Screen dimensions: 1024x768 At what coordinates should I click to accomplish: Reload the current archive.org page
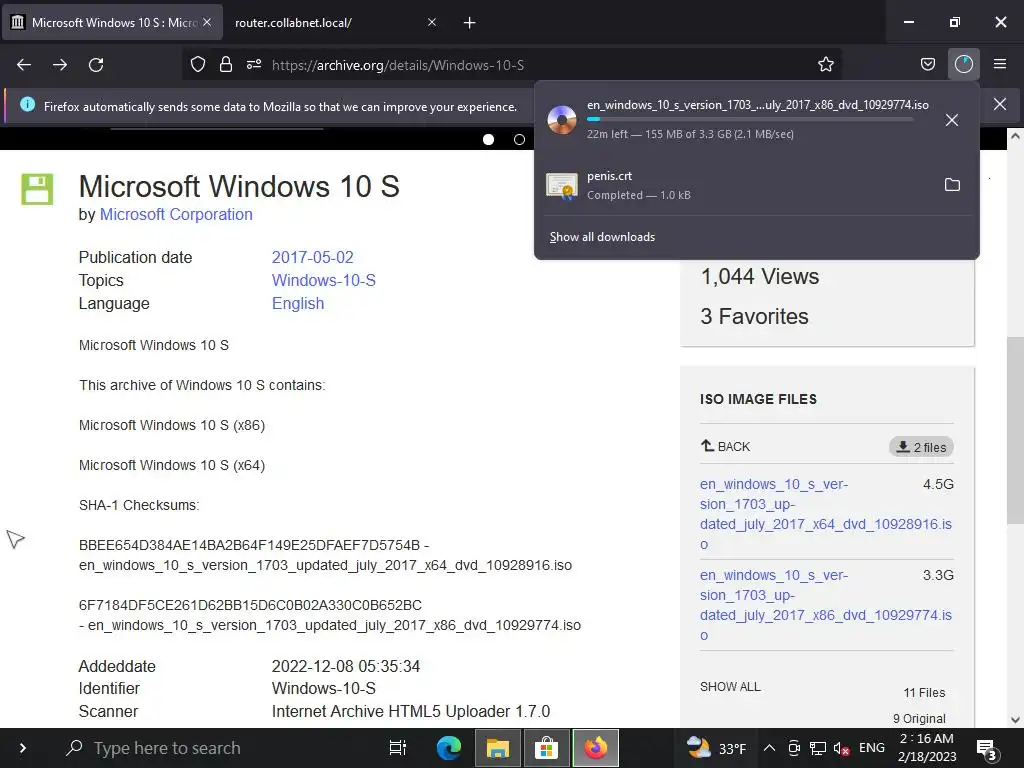[x=96, y=65]
